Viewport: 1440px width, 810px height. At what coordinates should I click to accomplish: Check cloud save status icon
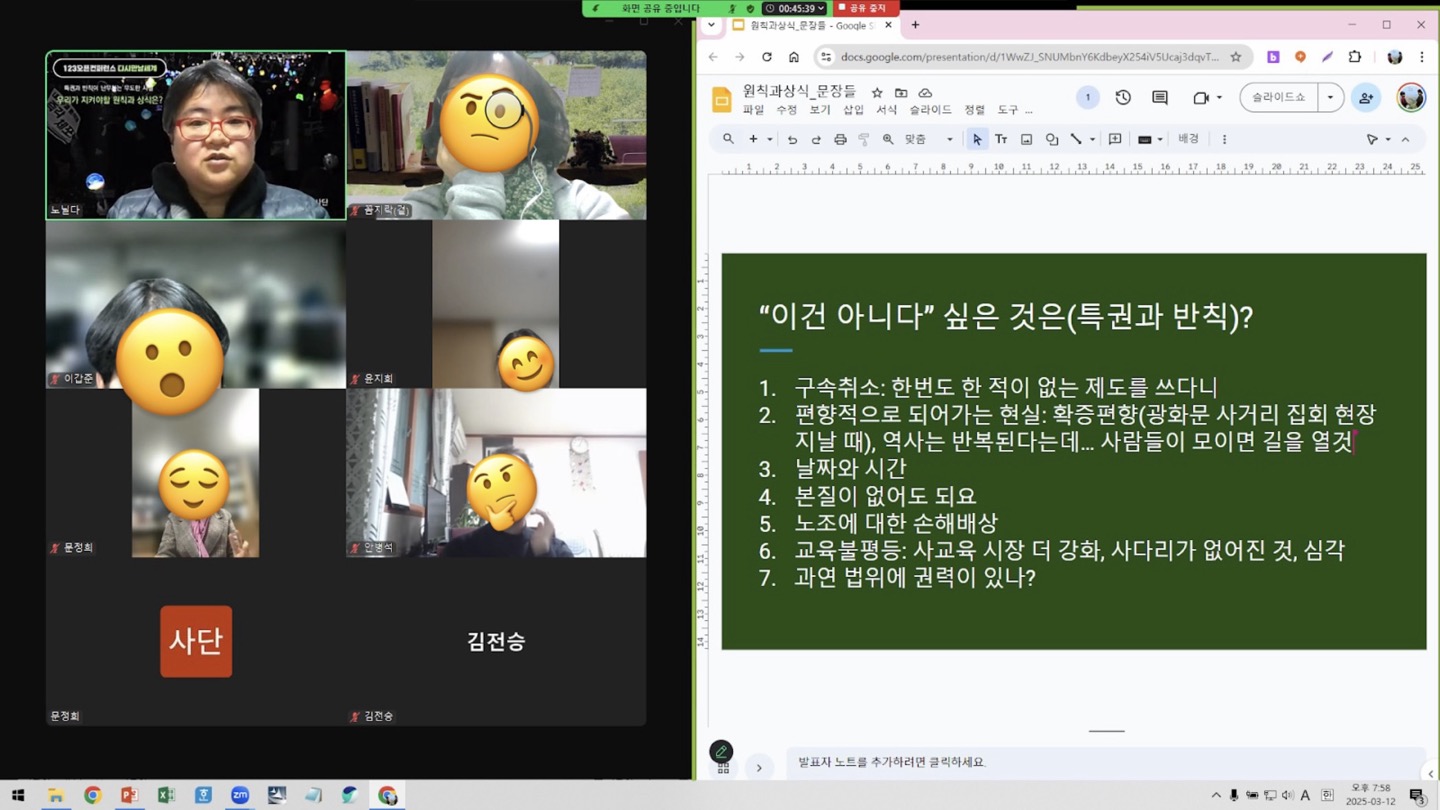(x=925, y=92)
